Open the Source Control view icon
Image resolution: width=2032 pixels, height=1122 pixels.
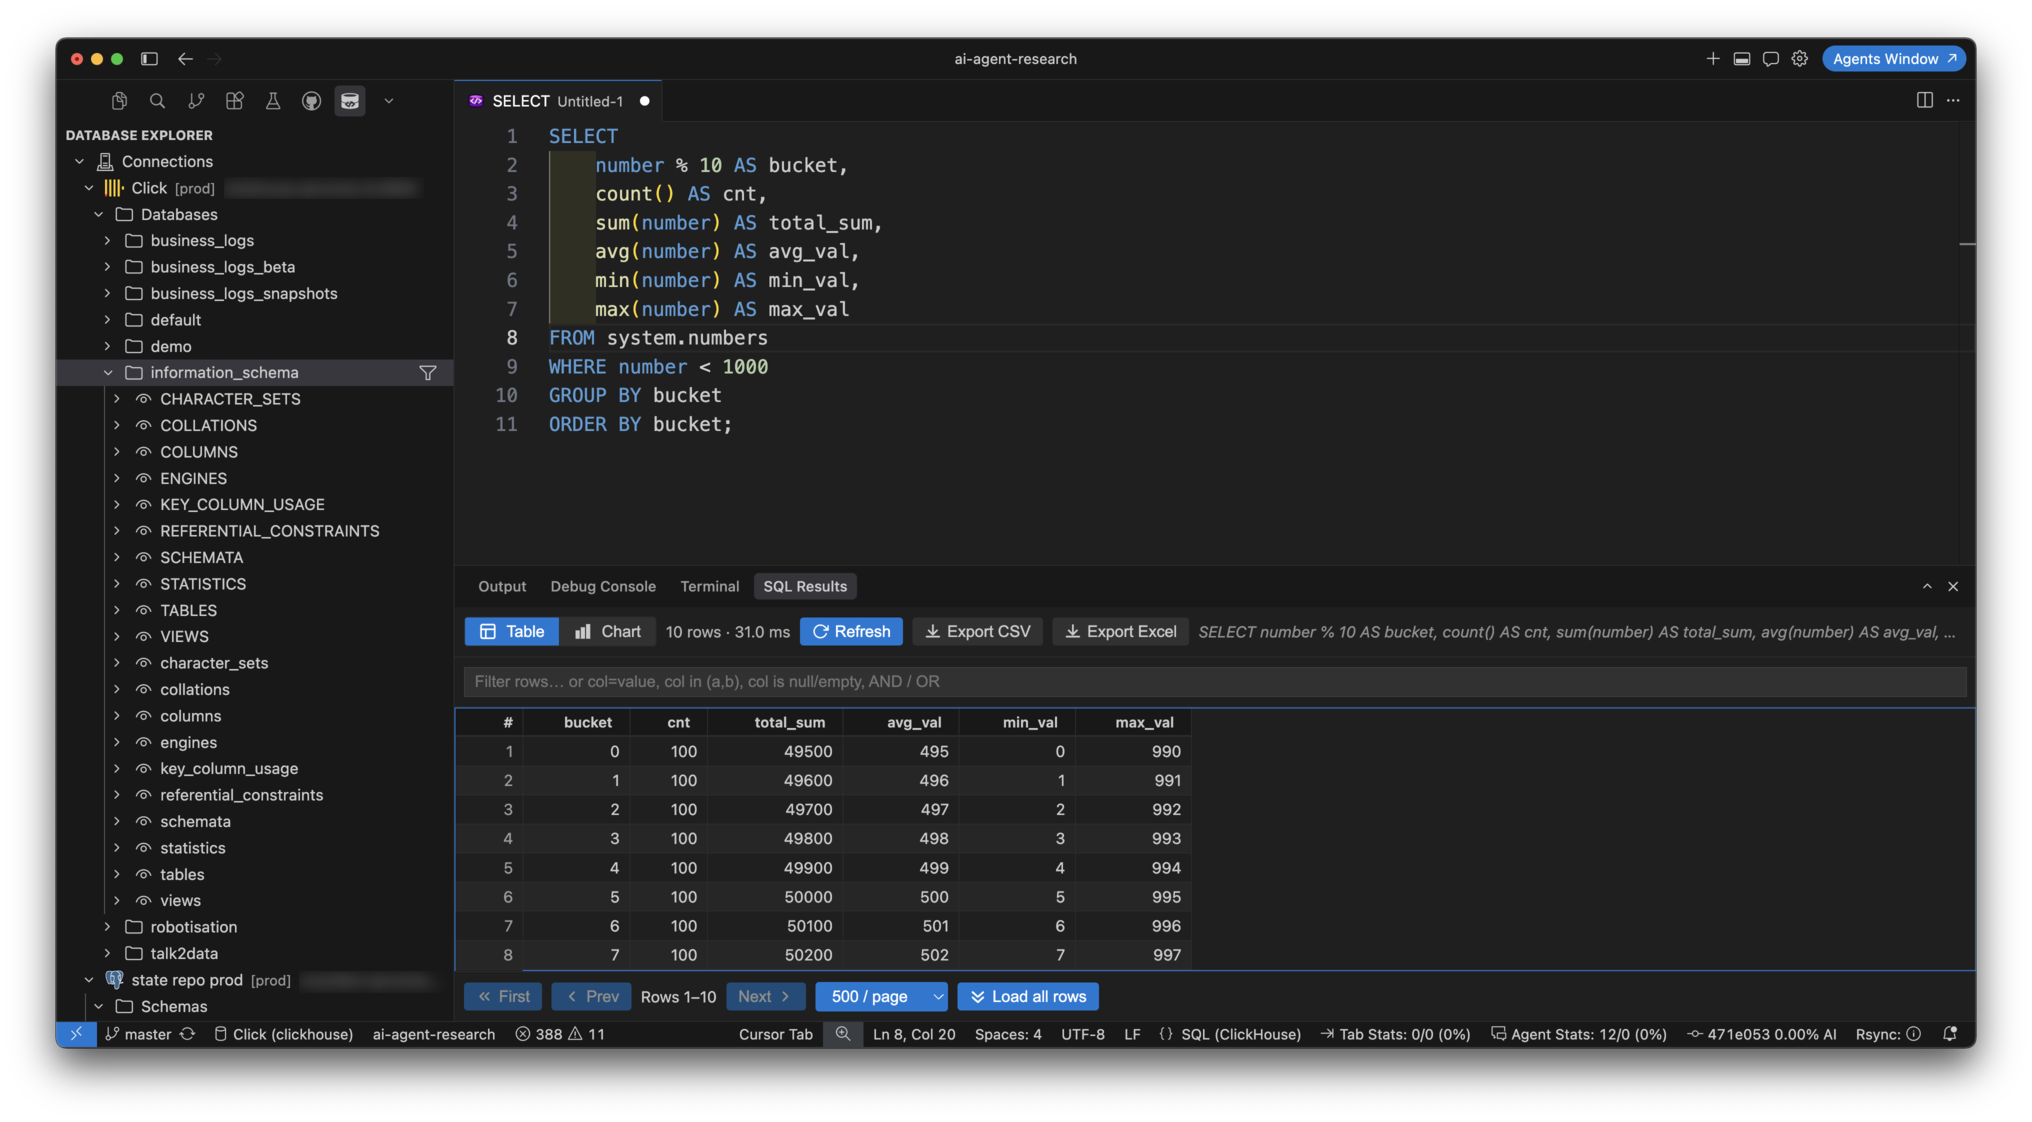196,101
